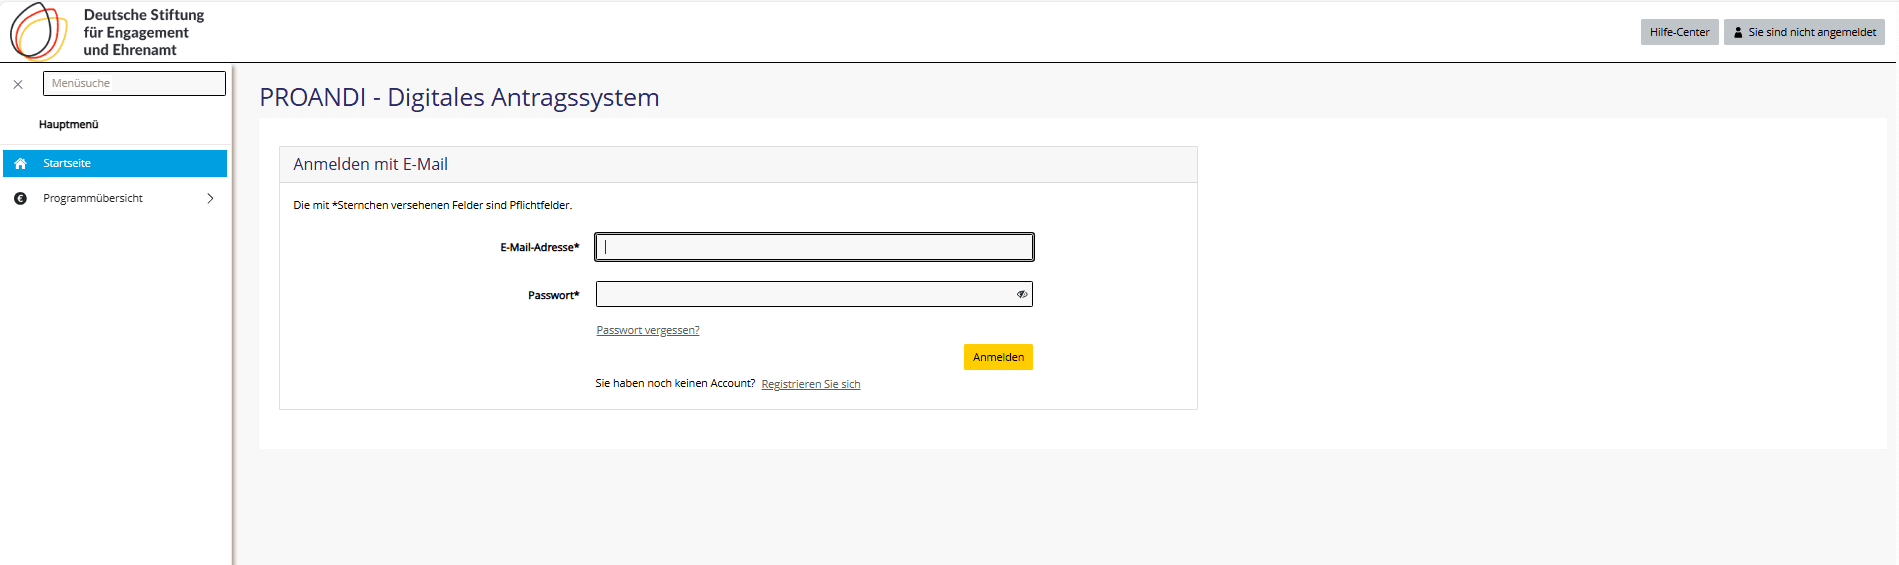Click the home icon beside Startseite
This screenshot has height=565, width=1899.
[20, 164]
